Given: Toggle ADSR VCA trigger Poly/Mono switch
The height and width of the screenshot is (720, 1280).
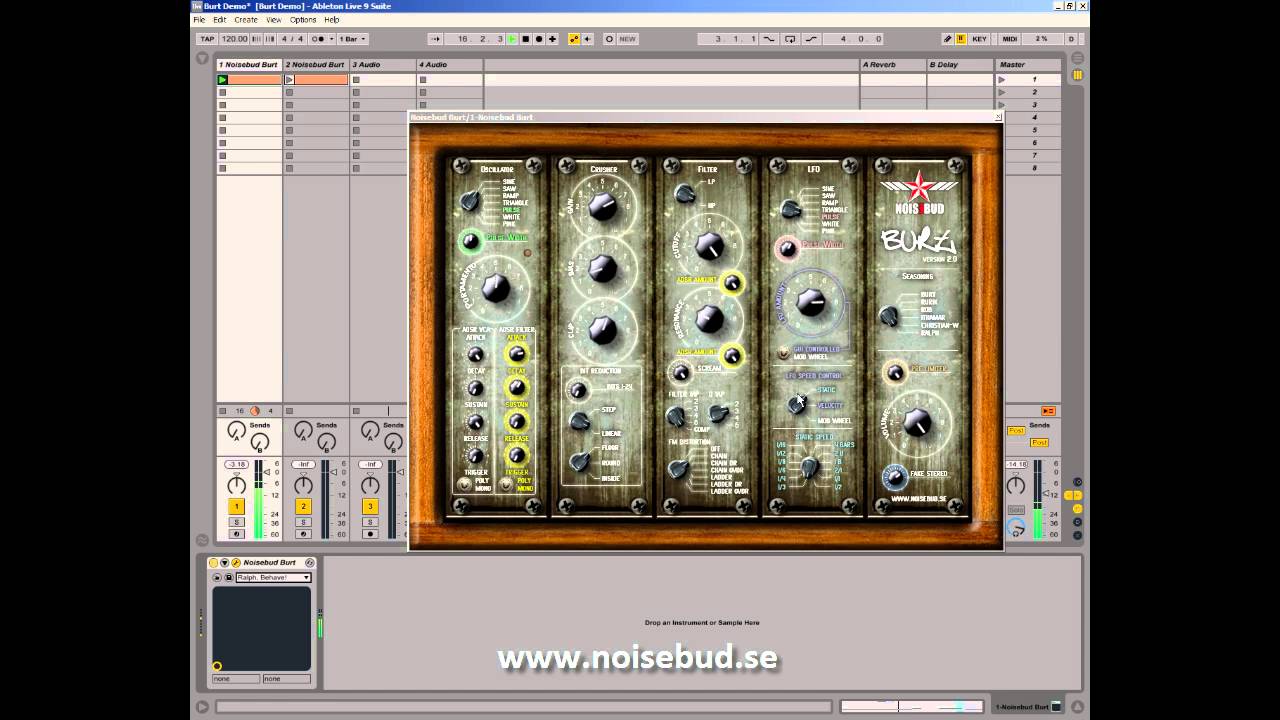Looking at the screenshot, I should 464,485.
